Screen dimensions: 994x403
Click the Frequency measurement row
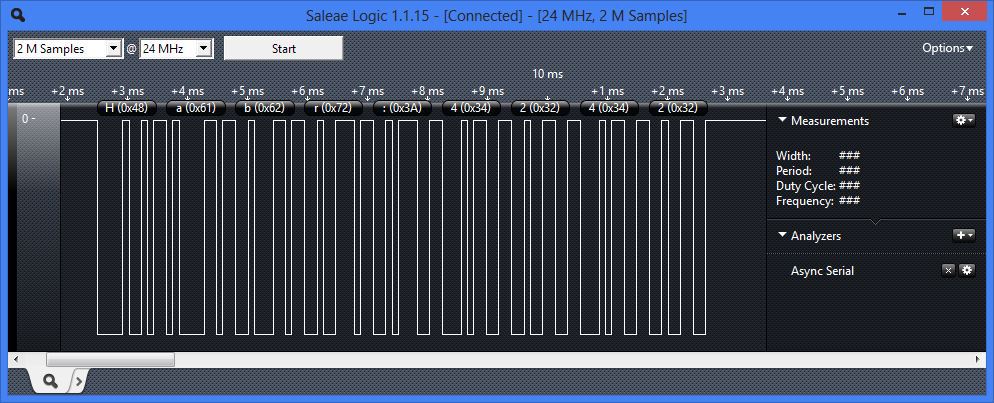(x=818, y=201)
